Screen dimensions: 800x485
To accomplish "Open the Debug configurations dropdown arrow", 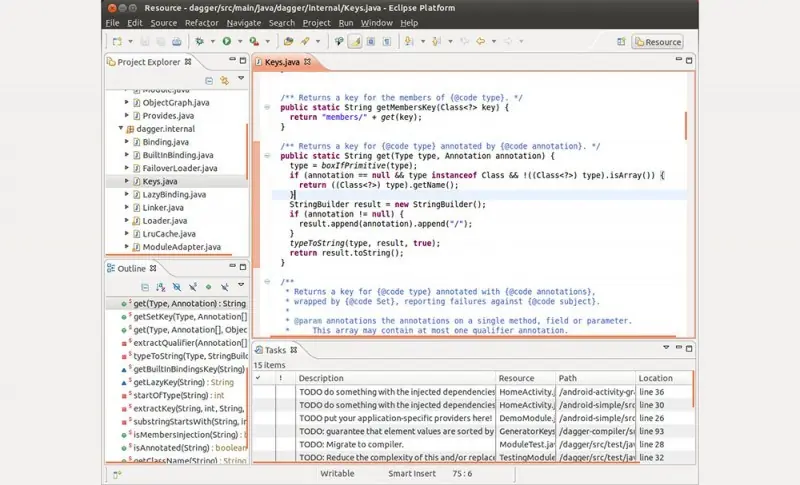I will click(213, 42).
